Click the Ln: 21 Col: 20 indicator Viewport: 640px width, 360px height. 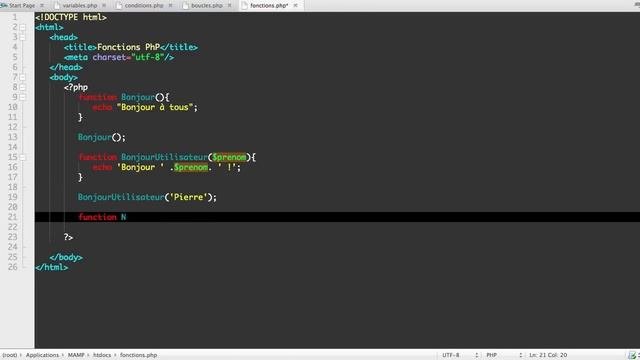(548, 355)
